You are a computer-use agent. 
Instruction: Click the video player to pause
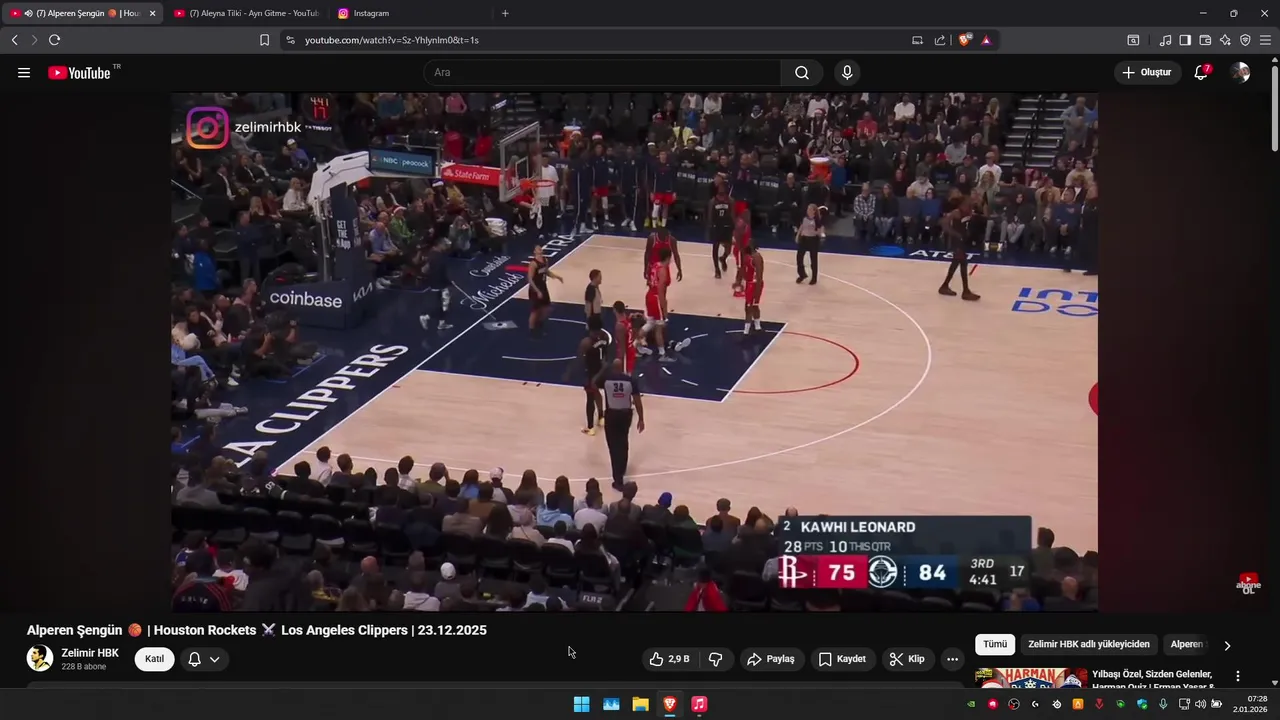click(x=634, y=352)
